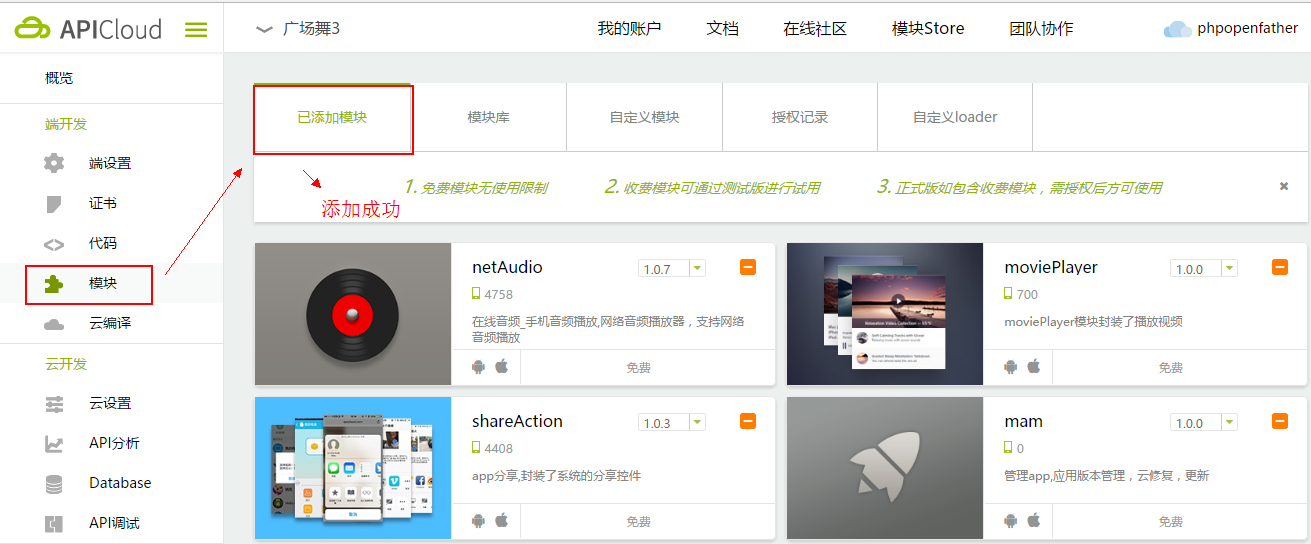
Task: Open 端设置 gear icon in sidebar
Action: (54, 163)
